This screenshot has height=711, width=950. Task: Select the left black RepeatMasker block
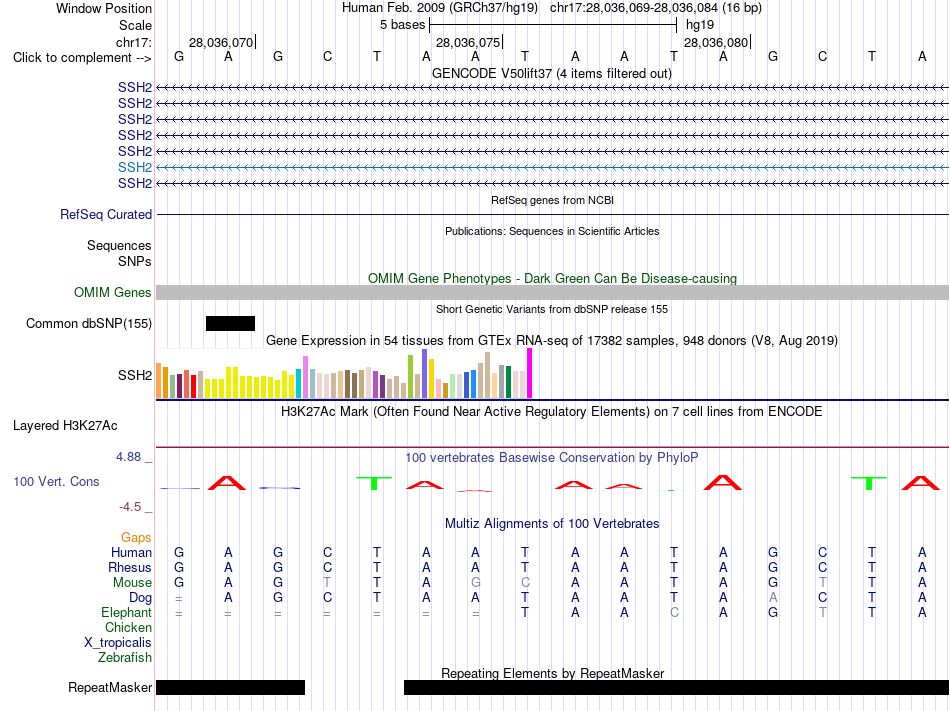pyautogui.click(x=230, y=687)
